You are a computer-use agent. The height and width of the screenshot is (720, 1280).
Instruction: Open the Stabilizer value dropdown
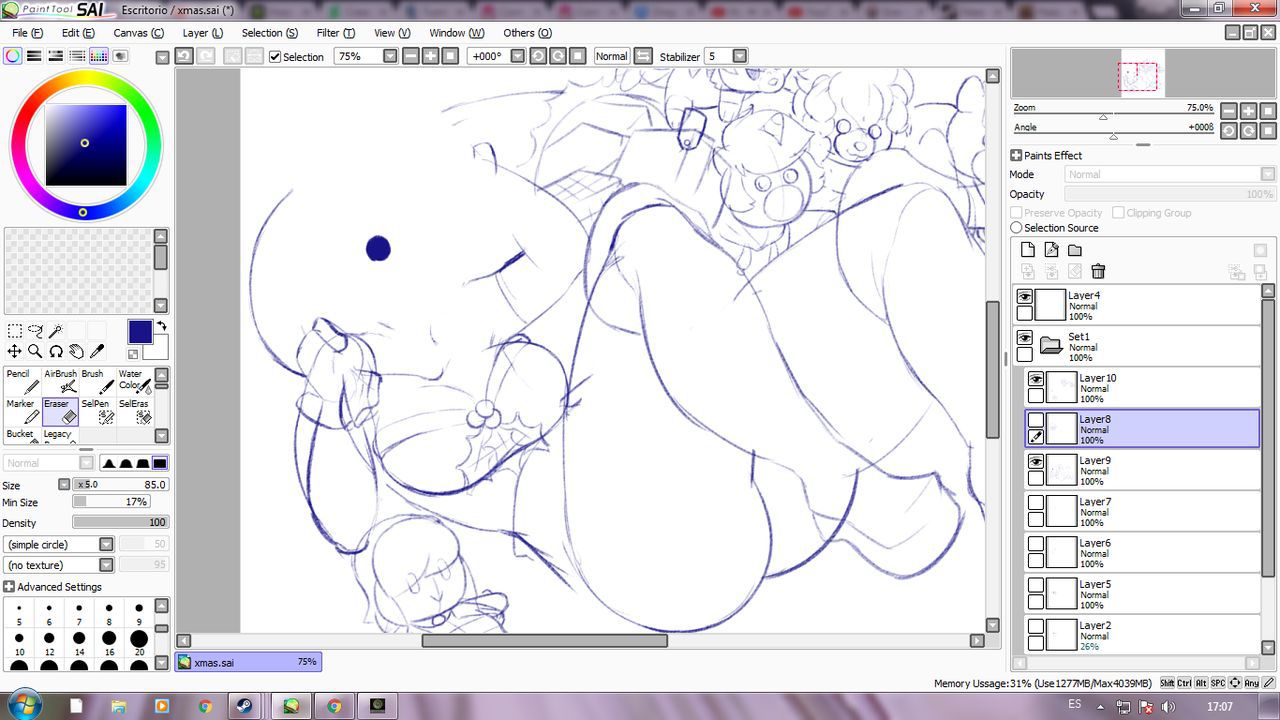point(740,56)
